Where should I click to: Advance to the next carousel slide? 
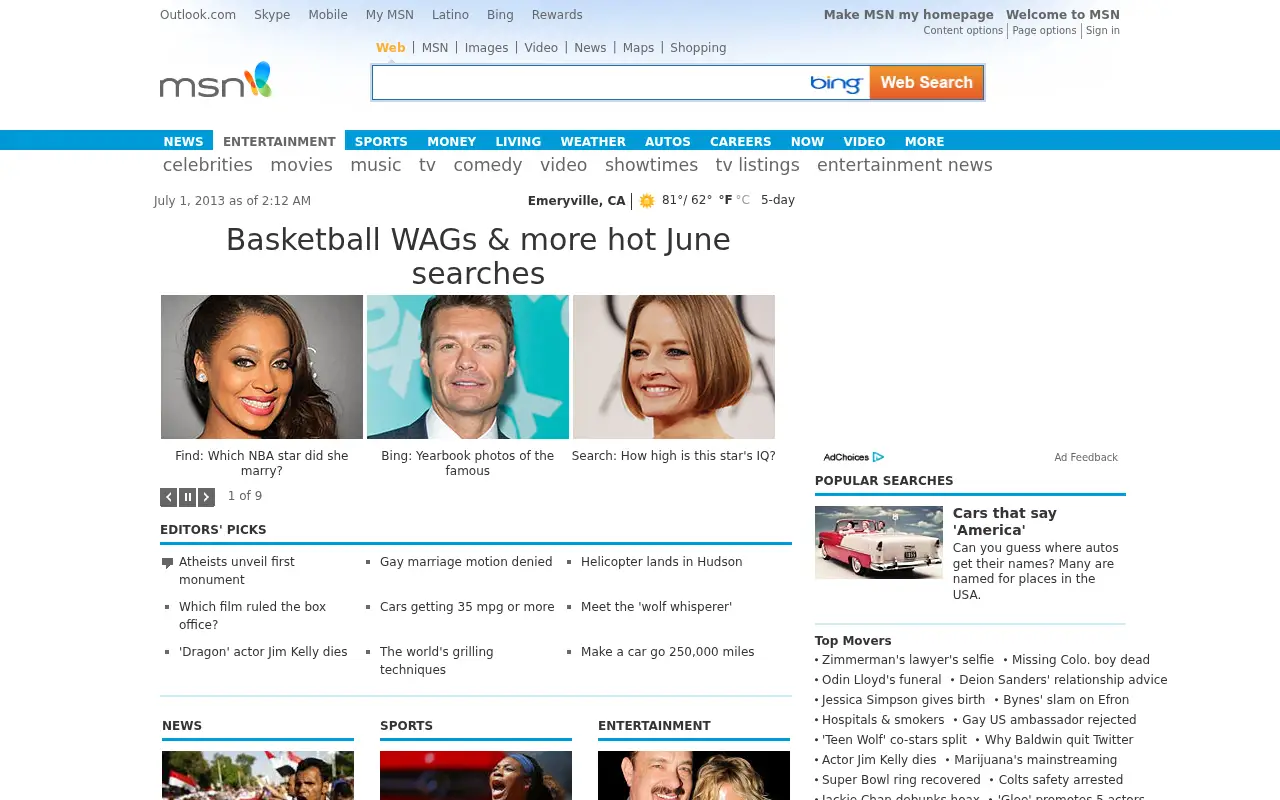pyautogui.click(x=206, y=497)
